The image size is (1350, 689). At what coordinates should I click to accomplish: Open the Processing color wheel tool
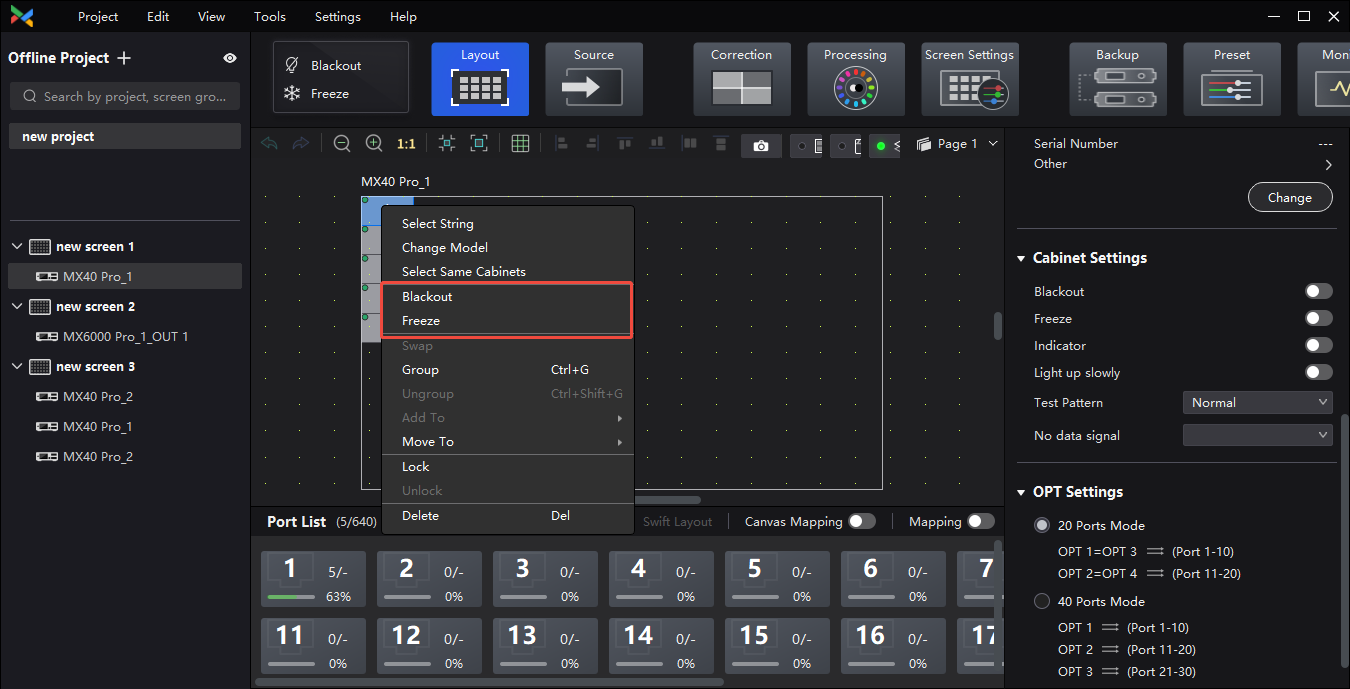click(x=856, y=79)
